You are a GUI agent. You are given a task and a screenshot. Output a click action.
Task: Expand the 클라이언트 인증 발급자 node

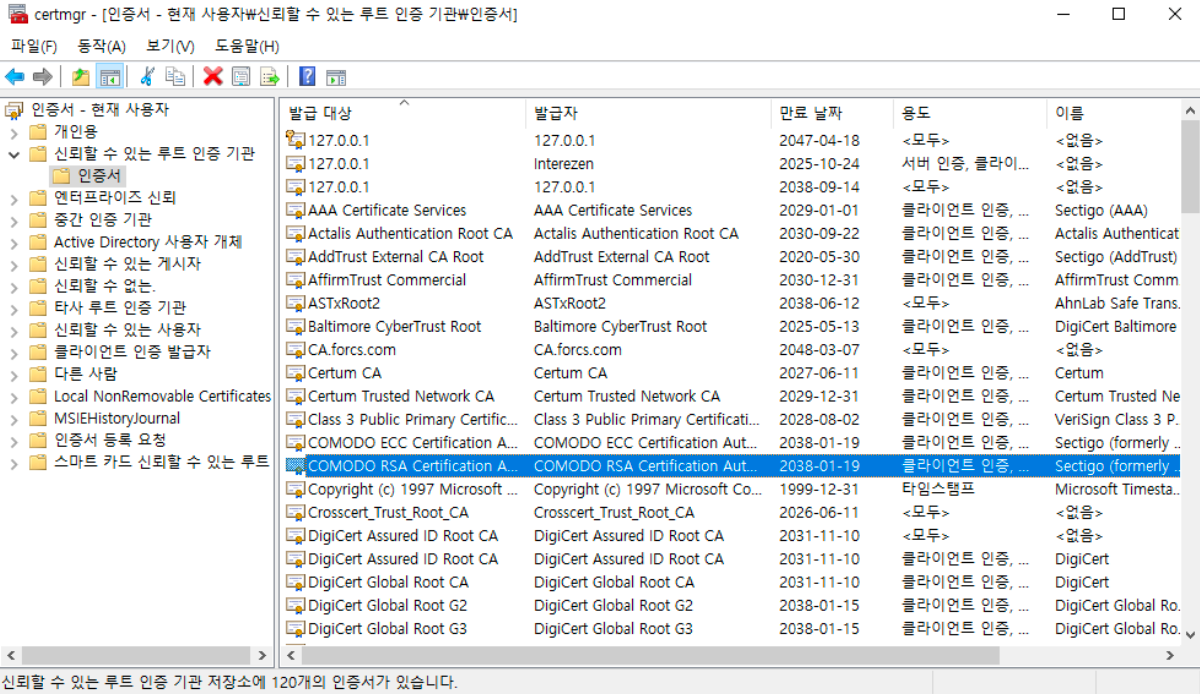tap(14, 352)
